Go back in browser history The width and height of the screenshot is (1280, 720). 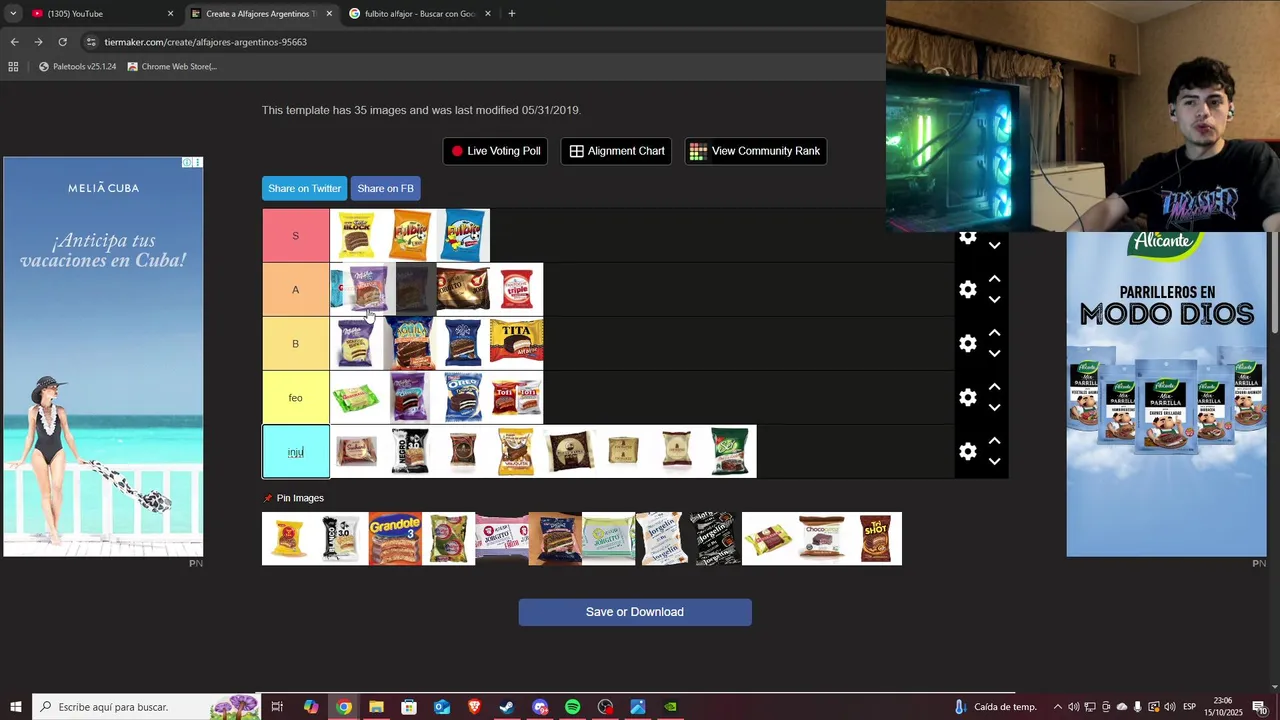(14, 42)
